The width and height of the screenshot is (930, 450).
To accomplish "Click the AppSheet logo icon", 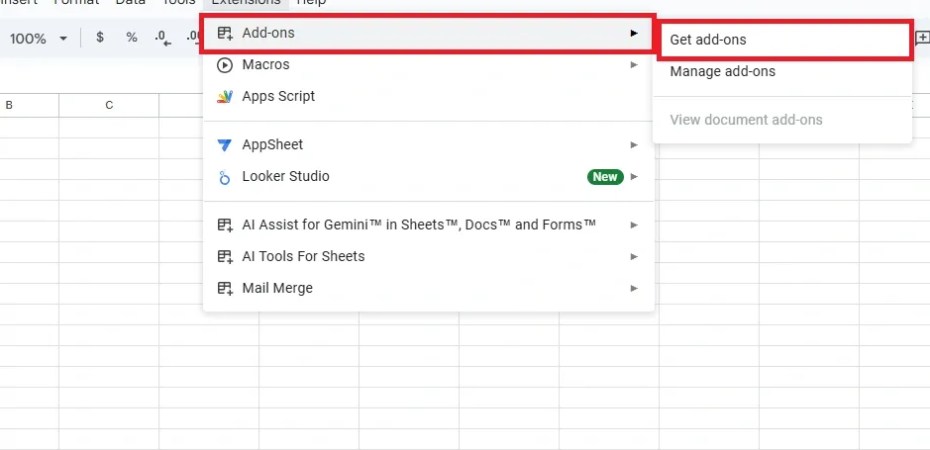I will tap(224, 145).
